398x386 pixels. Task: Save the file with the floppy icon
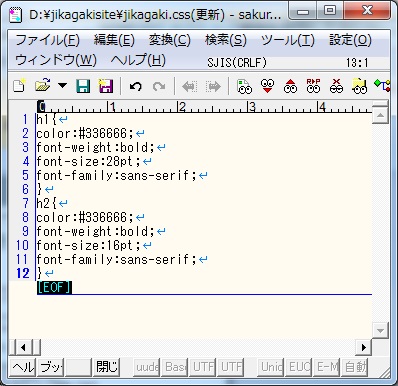pos(83,86)
